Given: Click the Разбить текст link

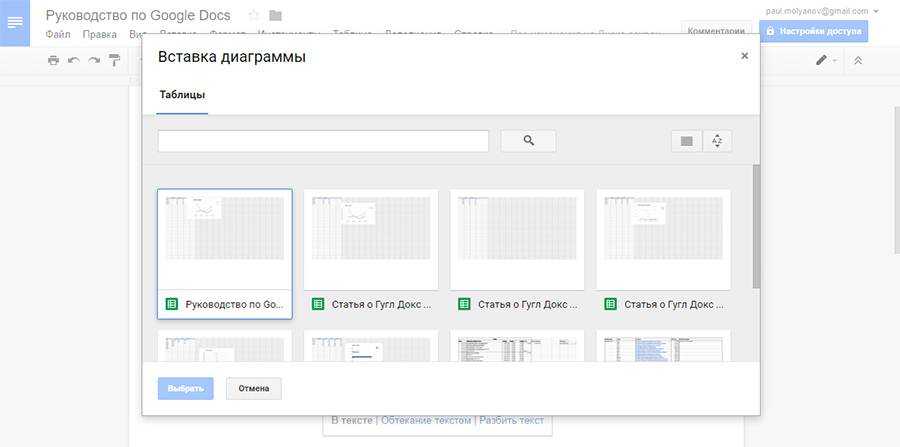Looking at the screenshot, I should 511,421.
